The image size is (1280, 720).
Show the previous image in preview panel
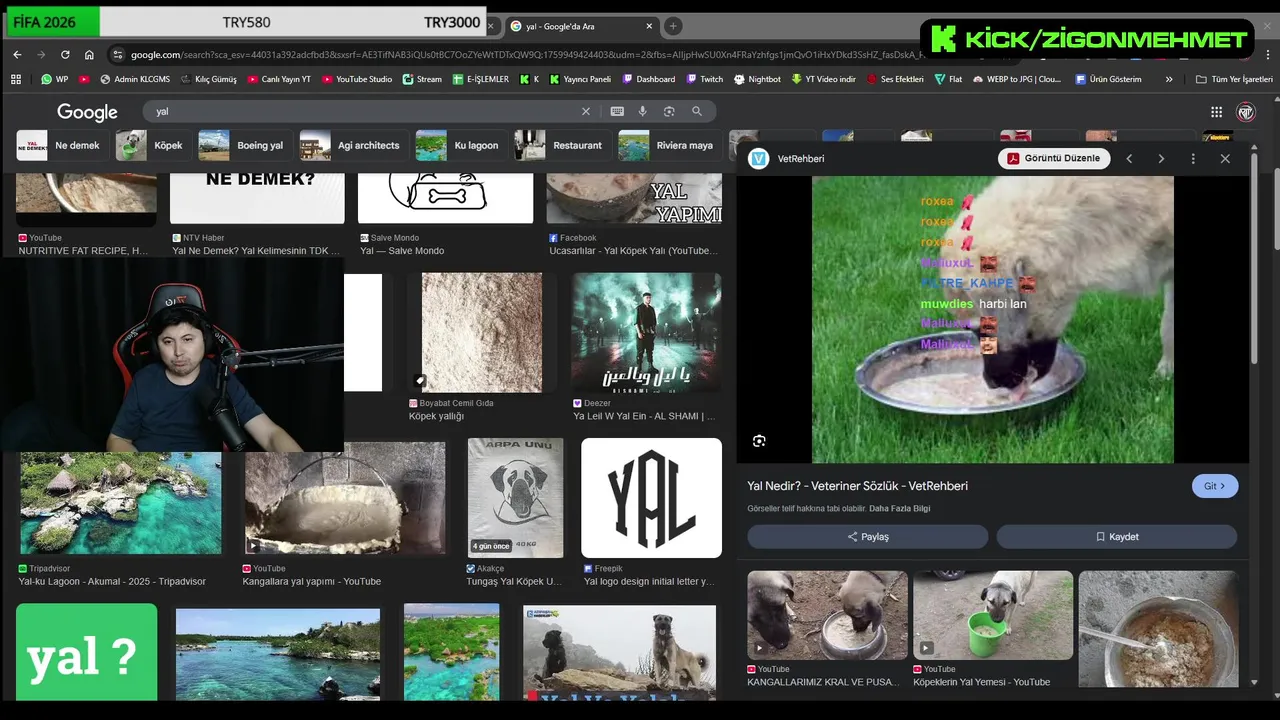pos(1129,159)
